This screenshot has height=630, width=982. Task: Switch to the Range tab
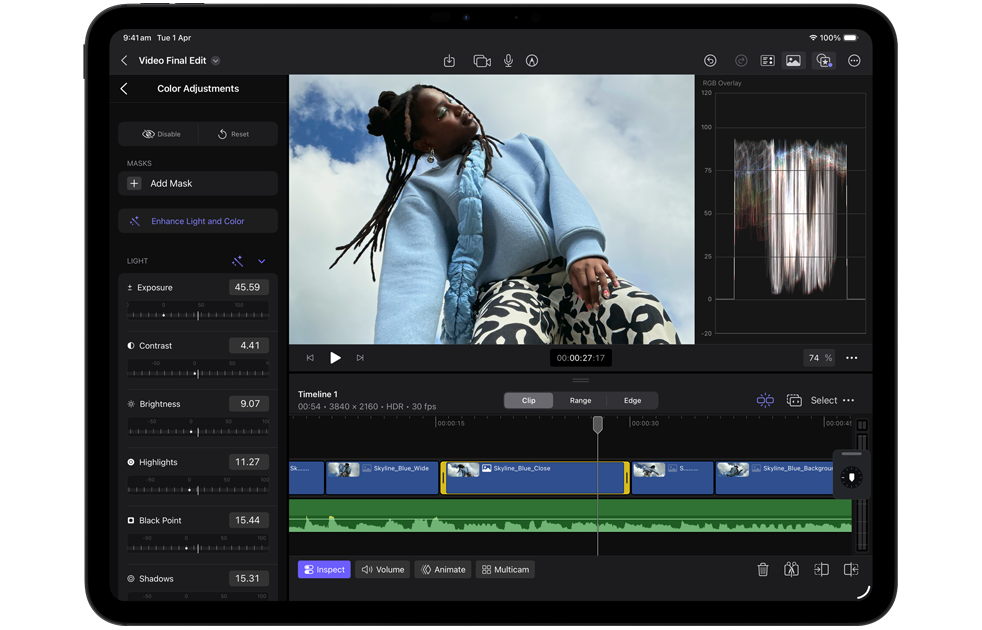(x=580, y=400)
